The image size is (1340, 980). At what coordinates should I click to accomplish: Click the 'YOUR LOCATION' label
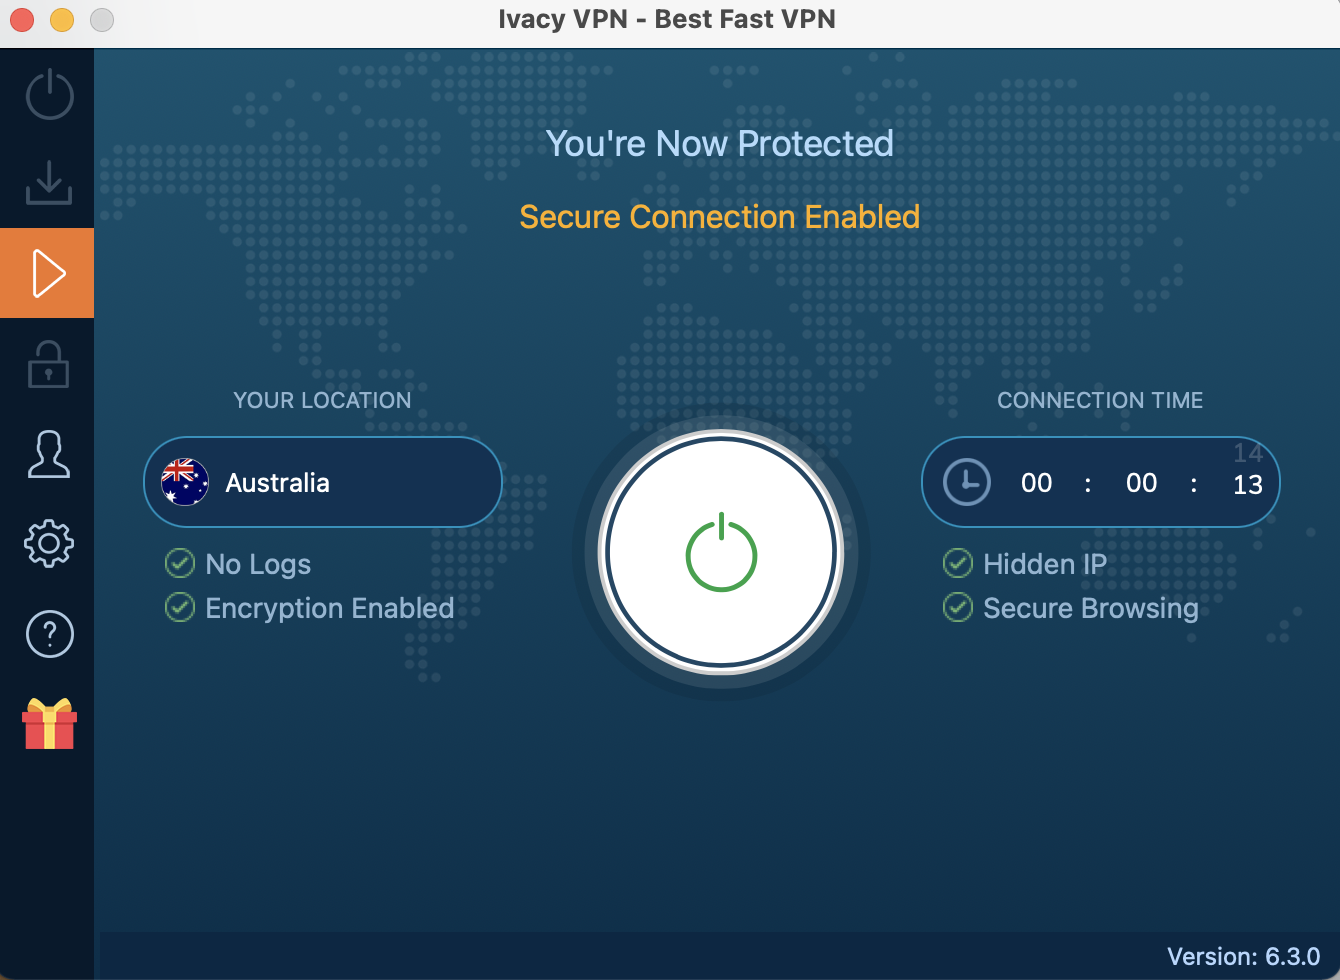[x=322, y=400]
